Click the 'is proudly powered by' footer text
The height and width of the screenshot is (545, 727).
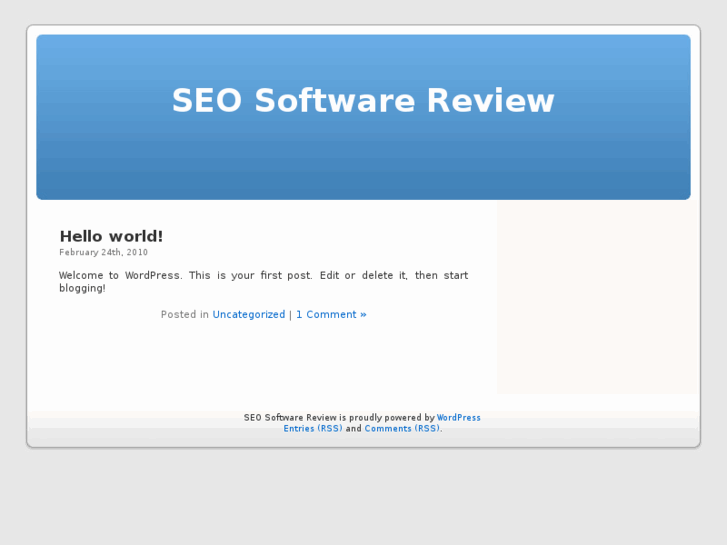pos(387,417)
